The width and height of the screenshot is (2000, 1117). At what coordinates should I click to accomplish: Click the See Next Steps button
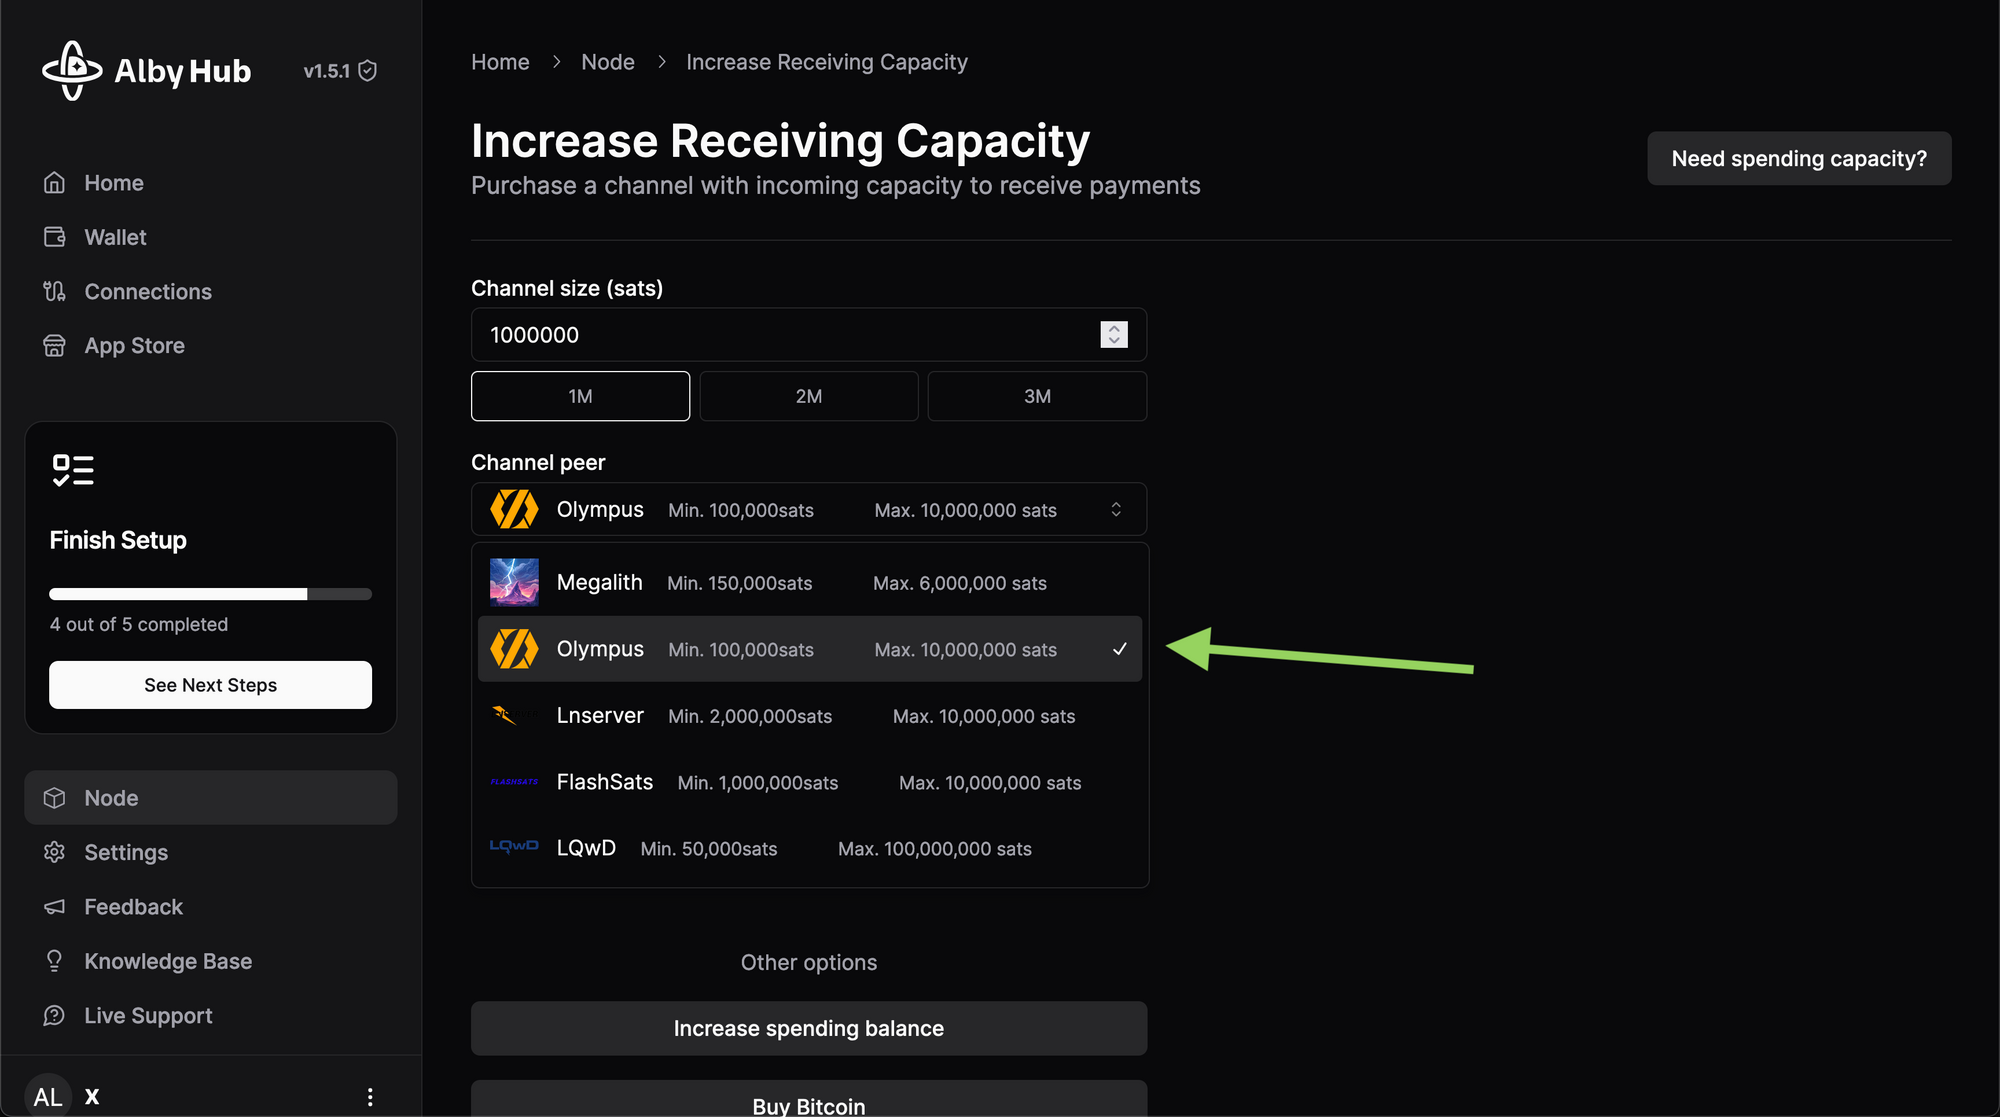pyautogui.click(x=210, y=685)
